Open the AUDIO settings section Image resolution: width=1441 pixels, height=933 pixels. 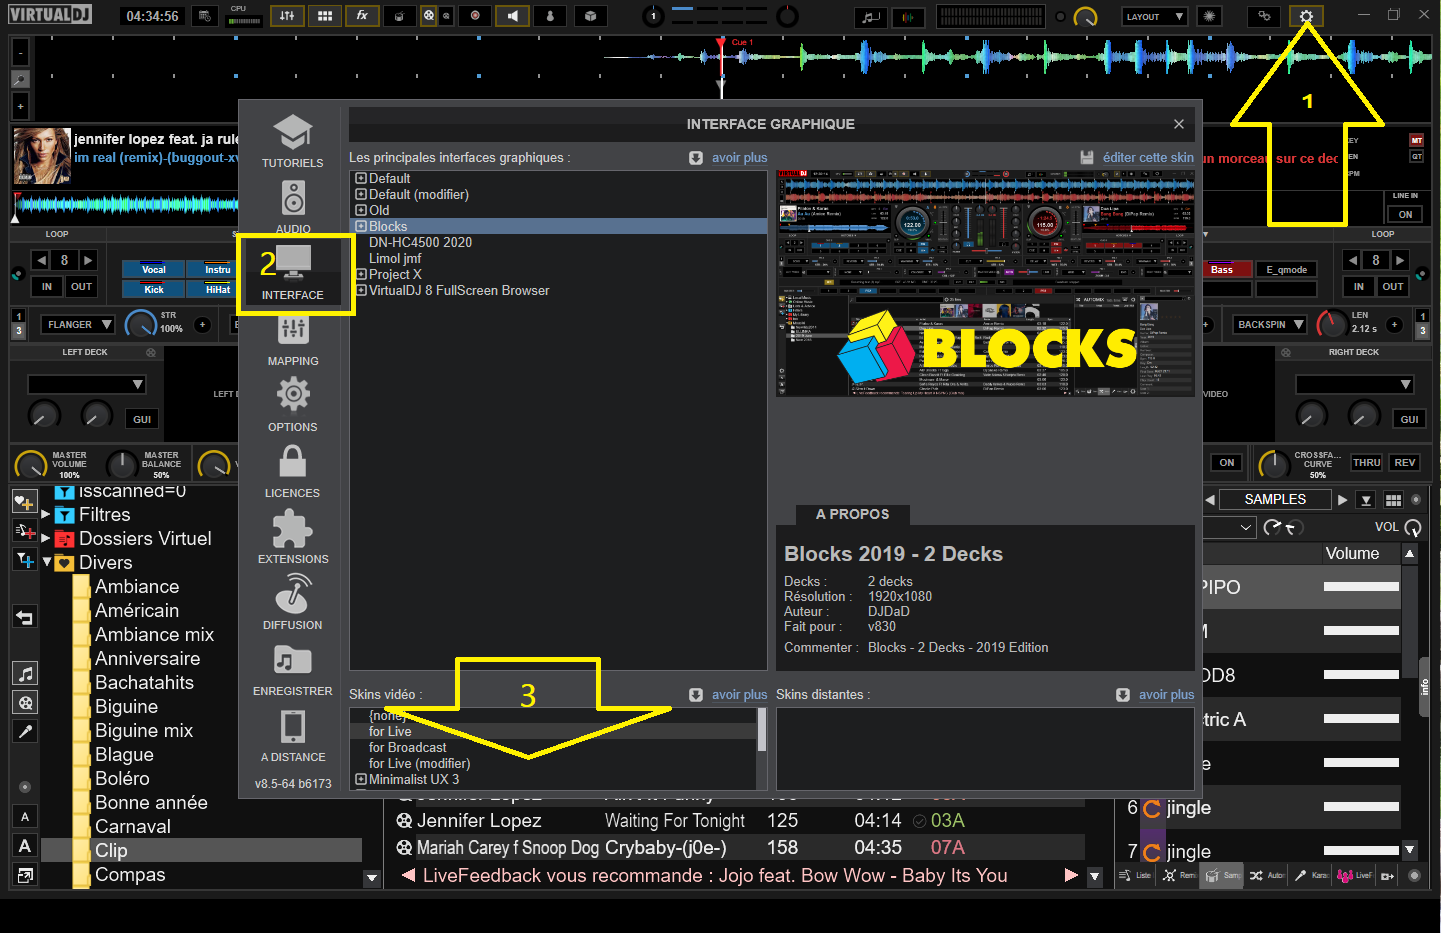(x=293, y=206)
